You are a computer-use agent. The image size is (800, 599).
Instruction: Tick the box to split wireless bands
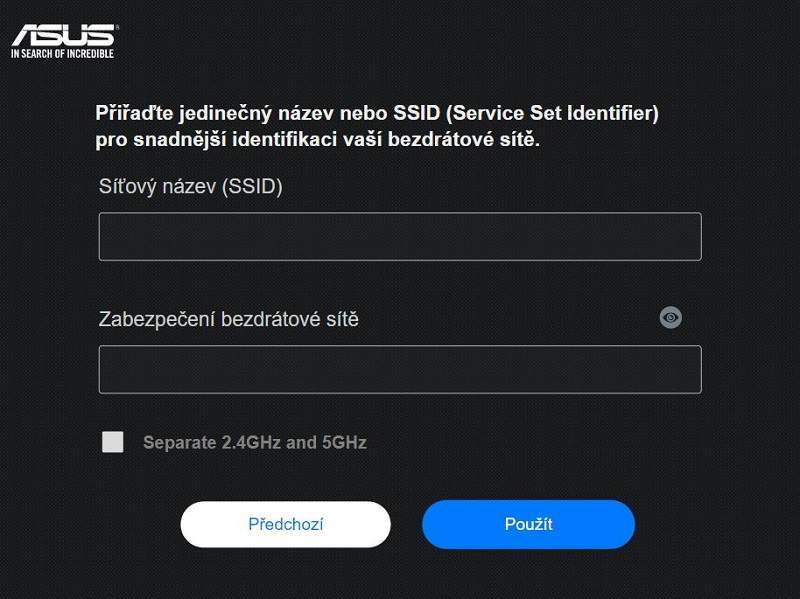[113, 442]
